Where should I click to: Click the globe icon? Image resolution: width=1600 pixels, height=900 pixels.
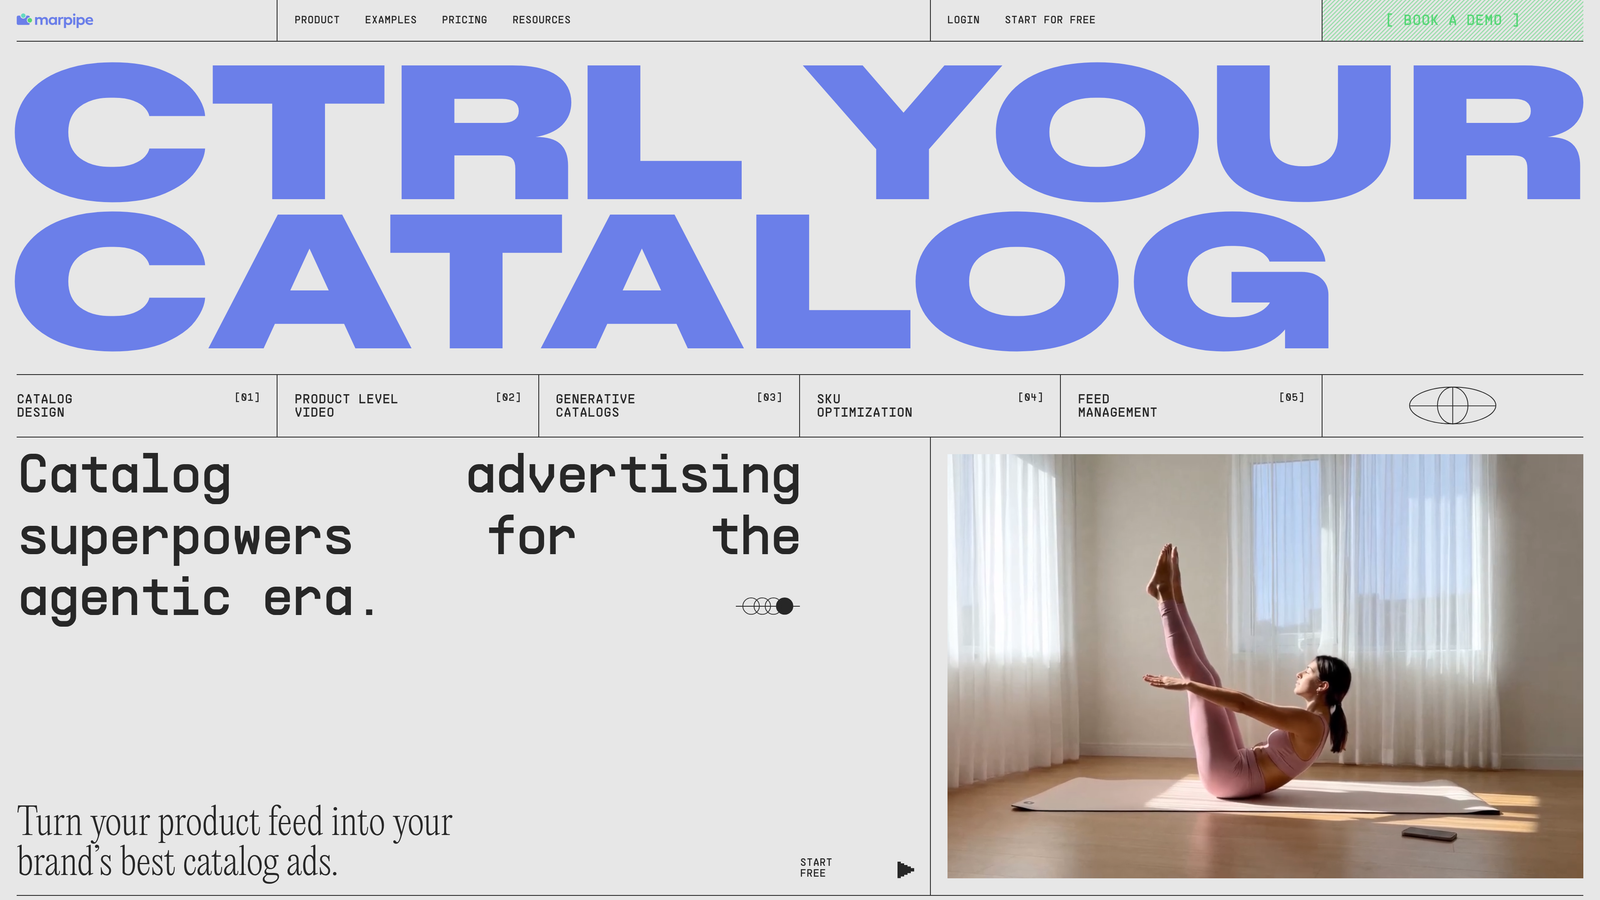coord(1452,405)
